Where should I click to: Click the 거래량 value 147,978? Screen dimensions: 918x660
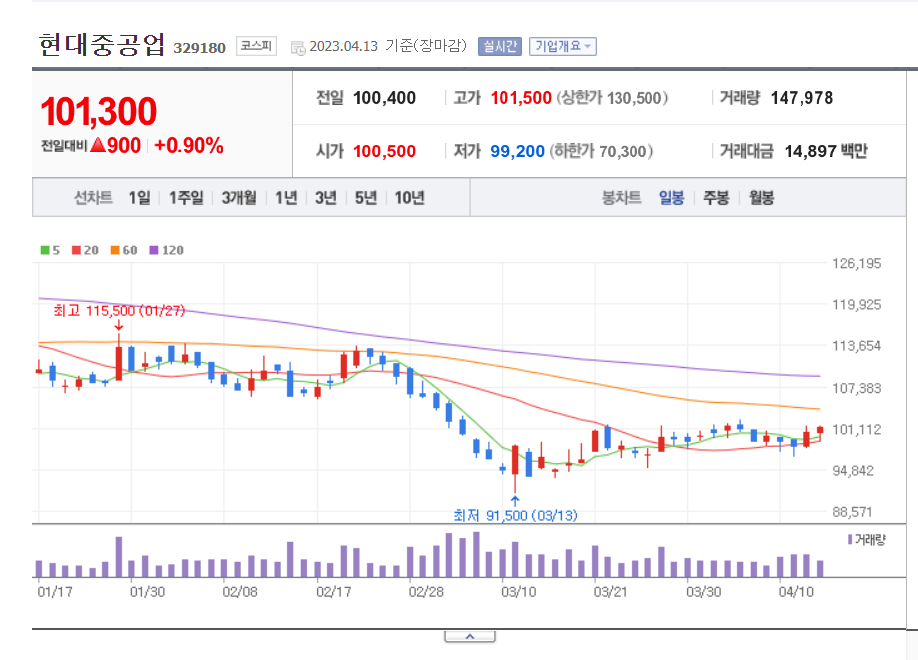(801, 98)
